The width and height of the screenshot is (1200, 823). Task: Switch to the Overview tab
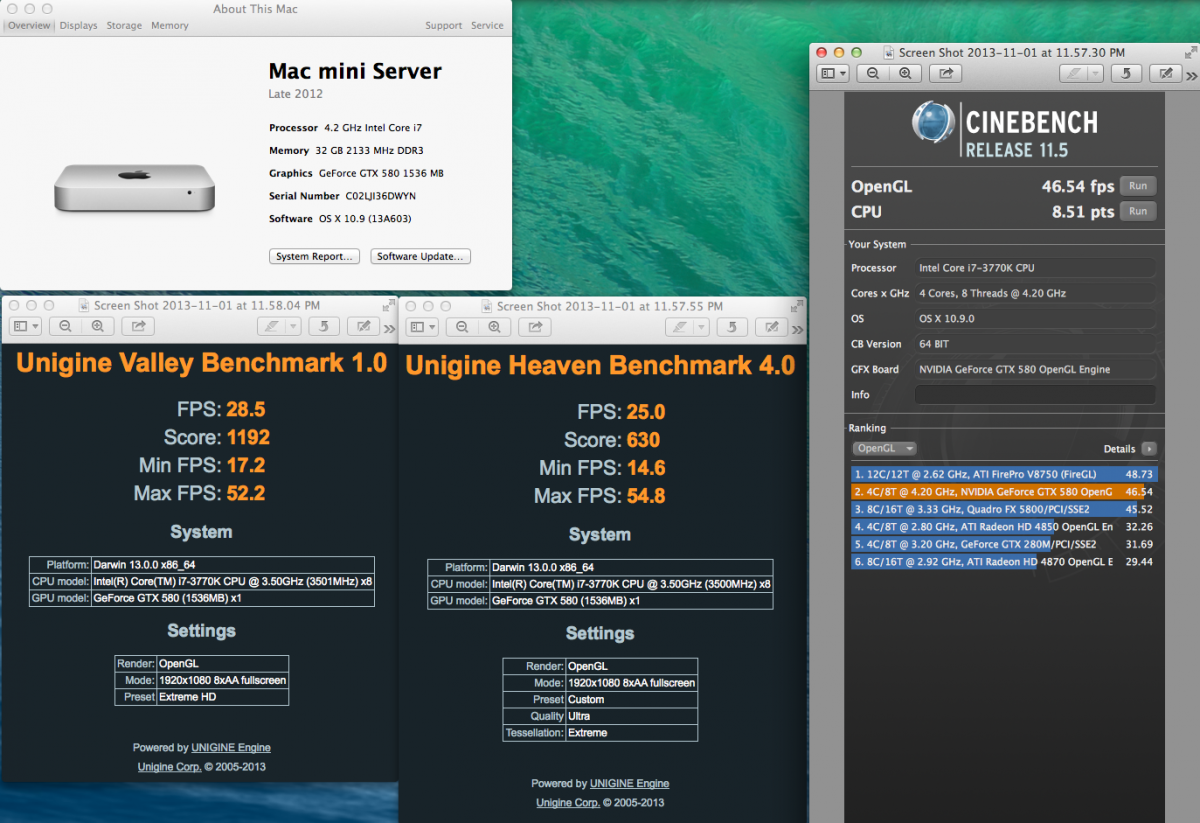click(x=28, y=25)
